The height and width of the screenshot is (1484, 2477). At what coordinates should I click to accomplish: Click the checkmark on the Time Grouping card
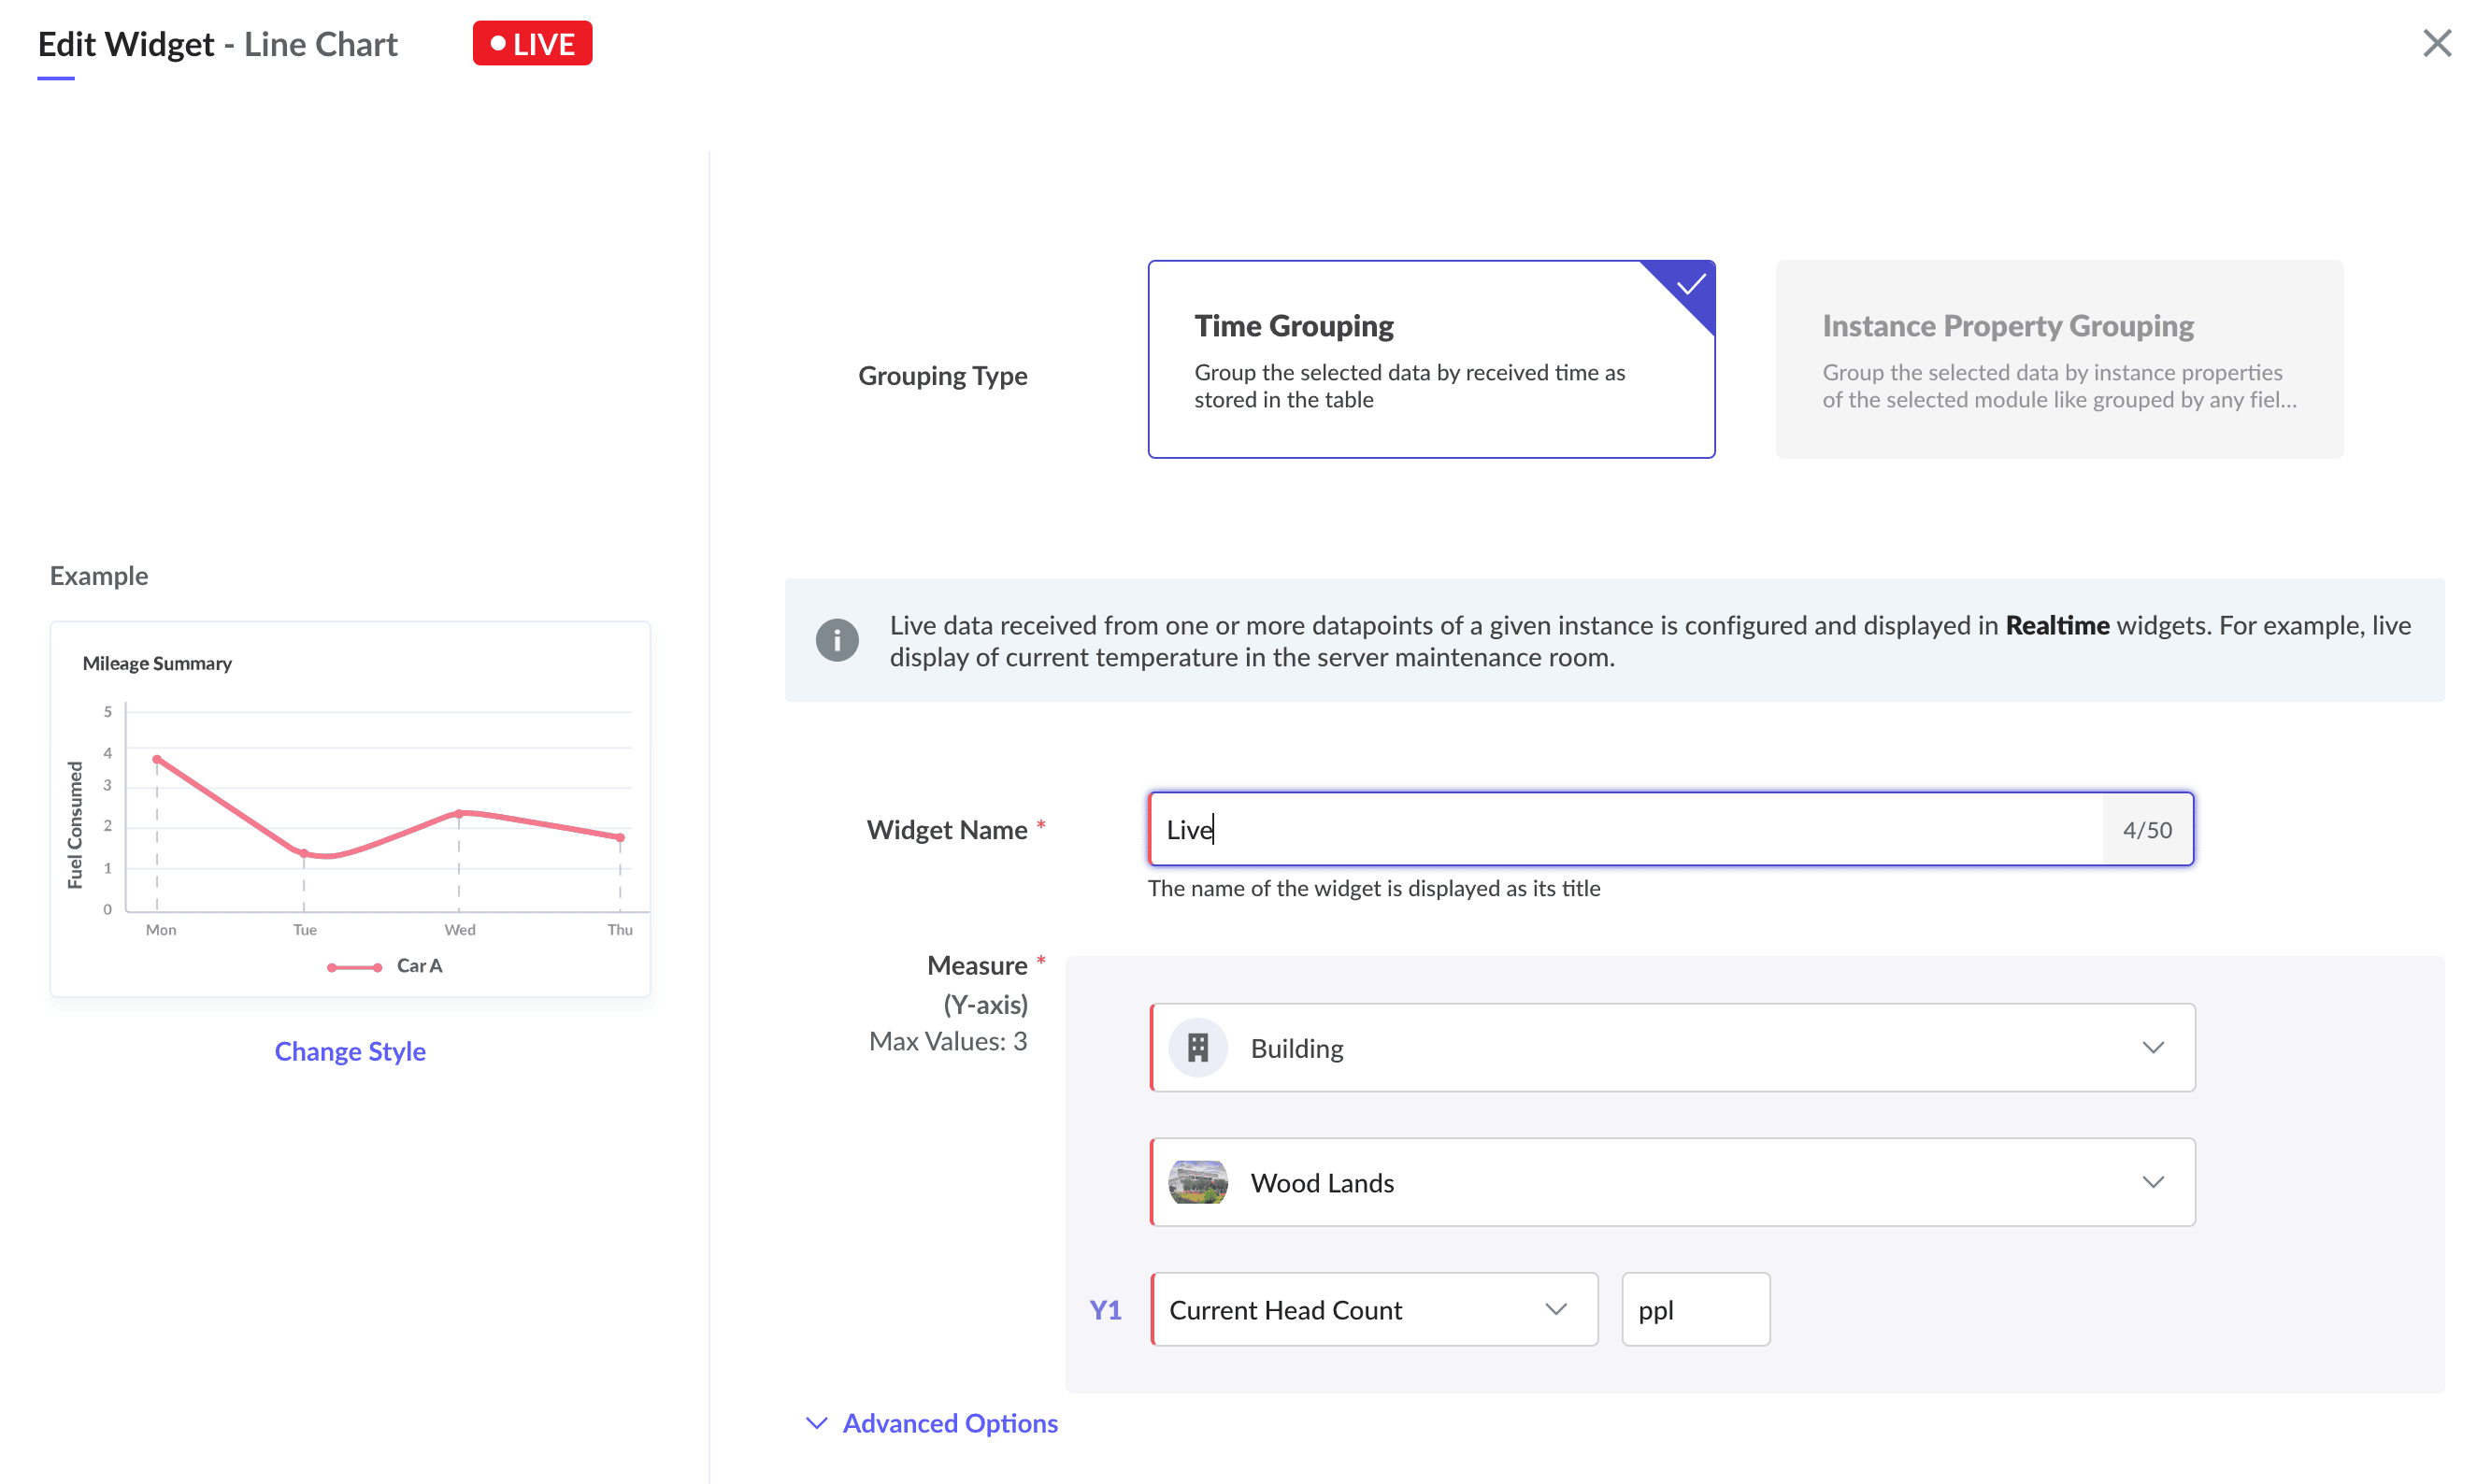1690,286
